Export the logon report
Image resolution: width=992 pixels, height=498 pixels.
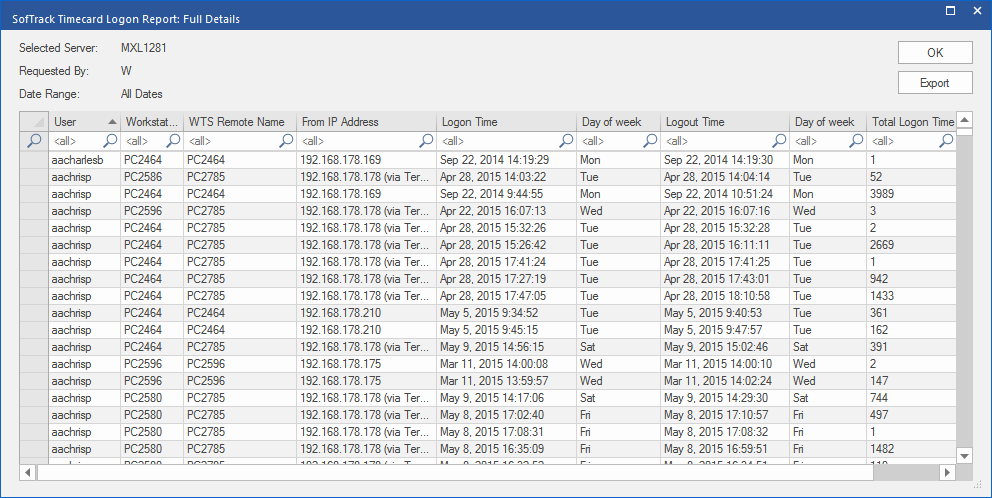934,83
